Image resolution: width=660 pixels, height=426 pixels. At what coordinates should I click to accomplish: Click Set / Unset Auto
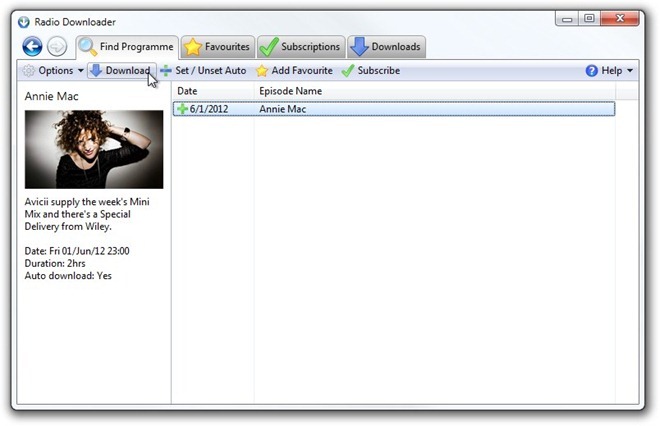coord(203,71)
